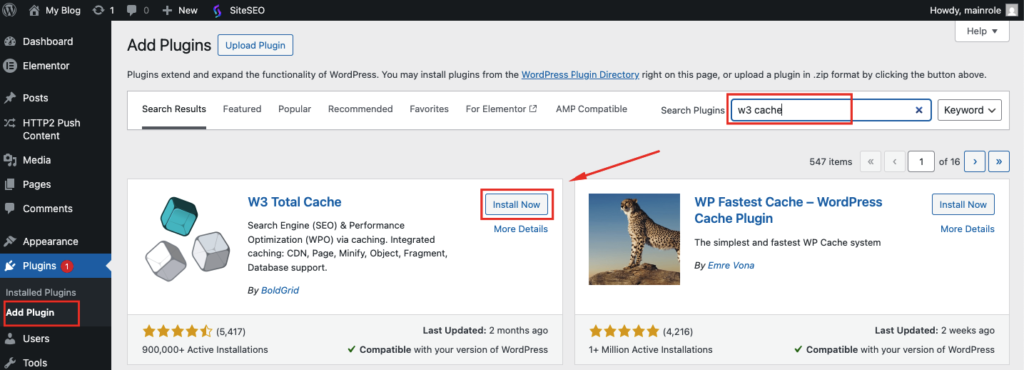Click Posts pushpin icon
The width and height of the screenshot is (1024, 370).
[10, 98]
